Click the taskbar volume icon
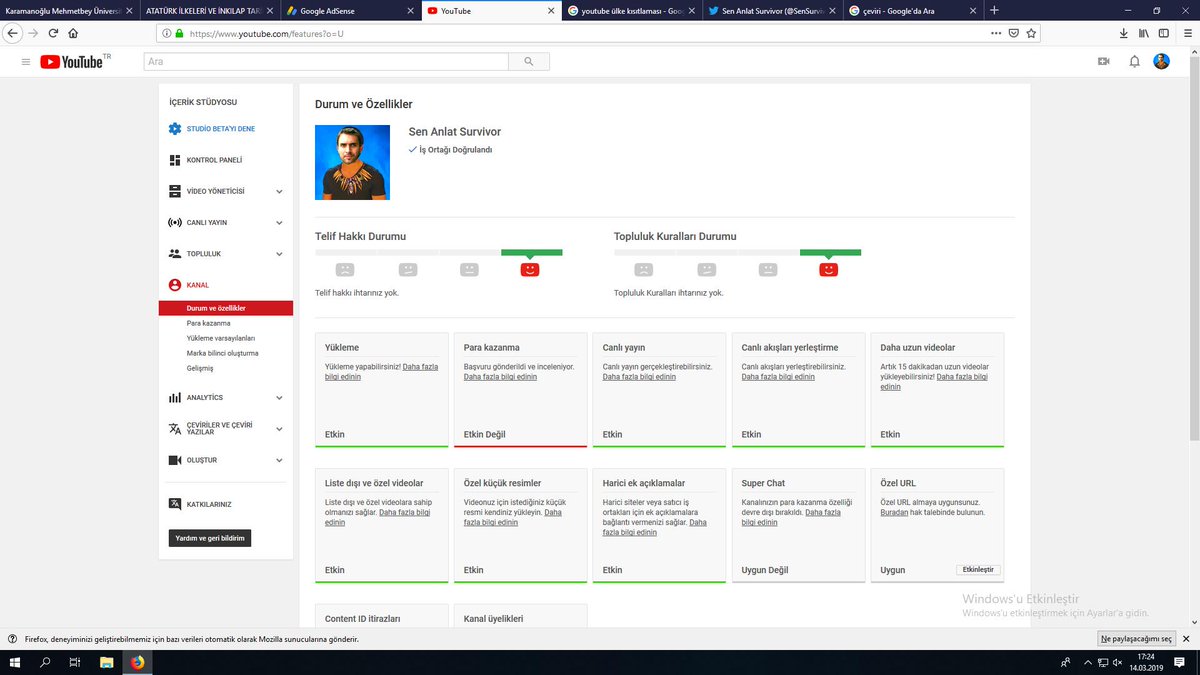This screenshot has height=675, width=1200. [x=1116, y=662]
